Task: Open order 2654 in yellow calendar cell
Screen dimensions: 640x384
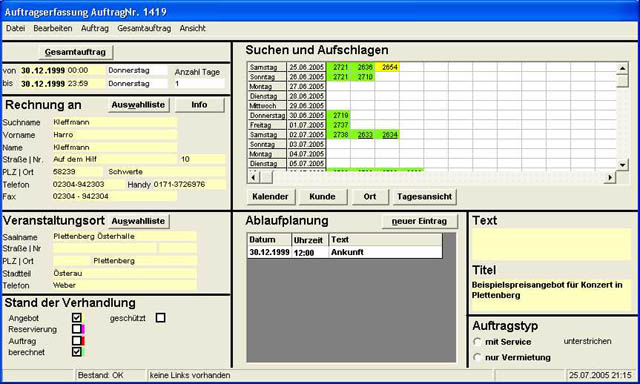Action: tap(387, 67)
